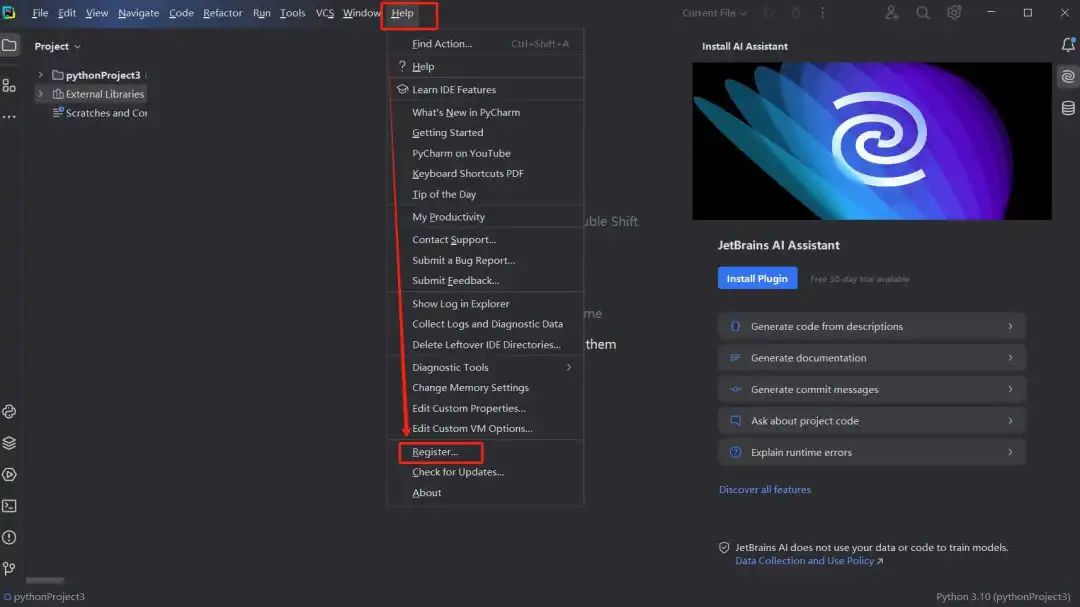Show more tool windows ellipsis icon
This screenshot has width=1080, height=607.
click(x=9, y=116)
